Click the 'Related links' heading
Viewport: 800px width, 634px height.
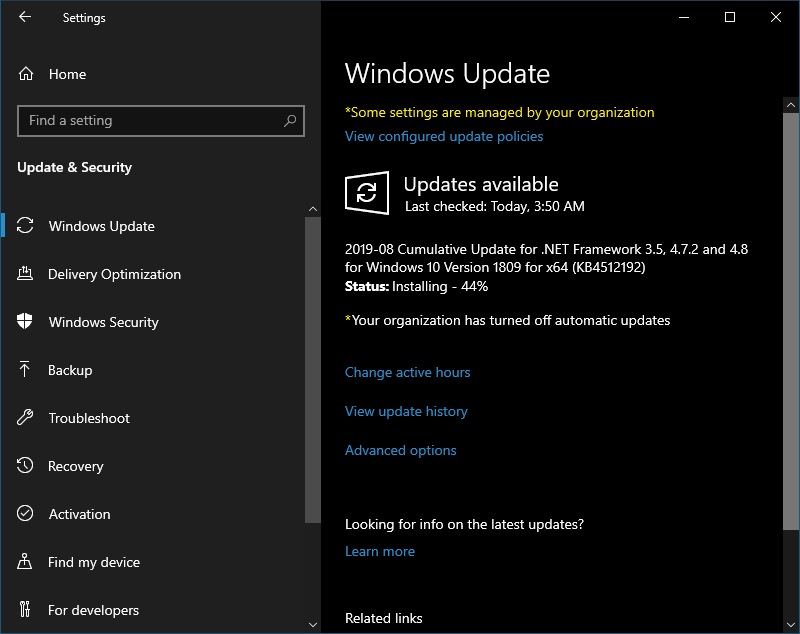coord(384,618)
